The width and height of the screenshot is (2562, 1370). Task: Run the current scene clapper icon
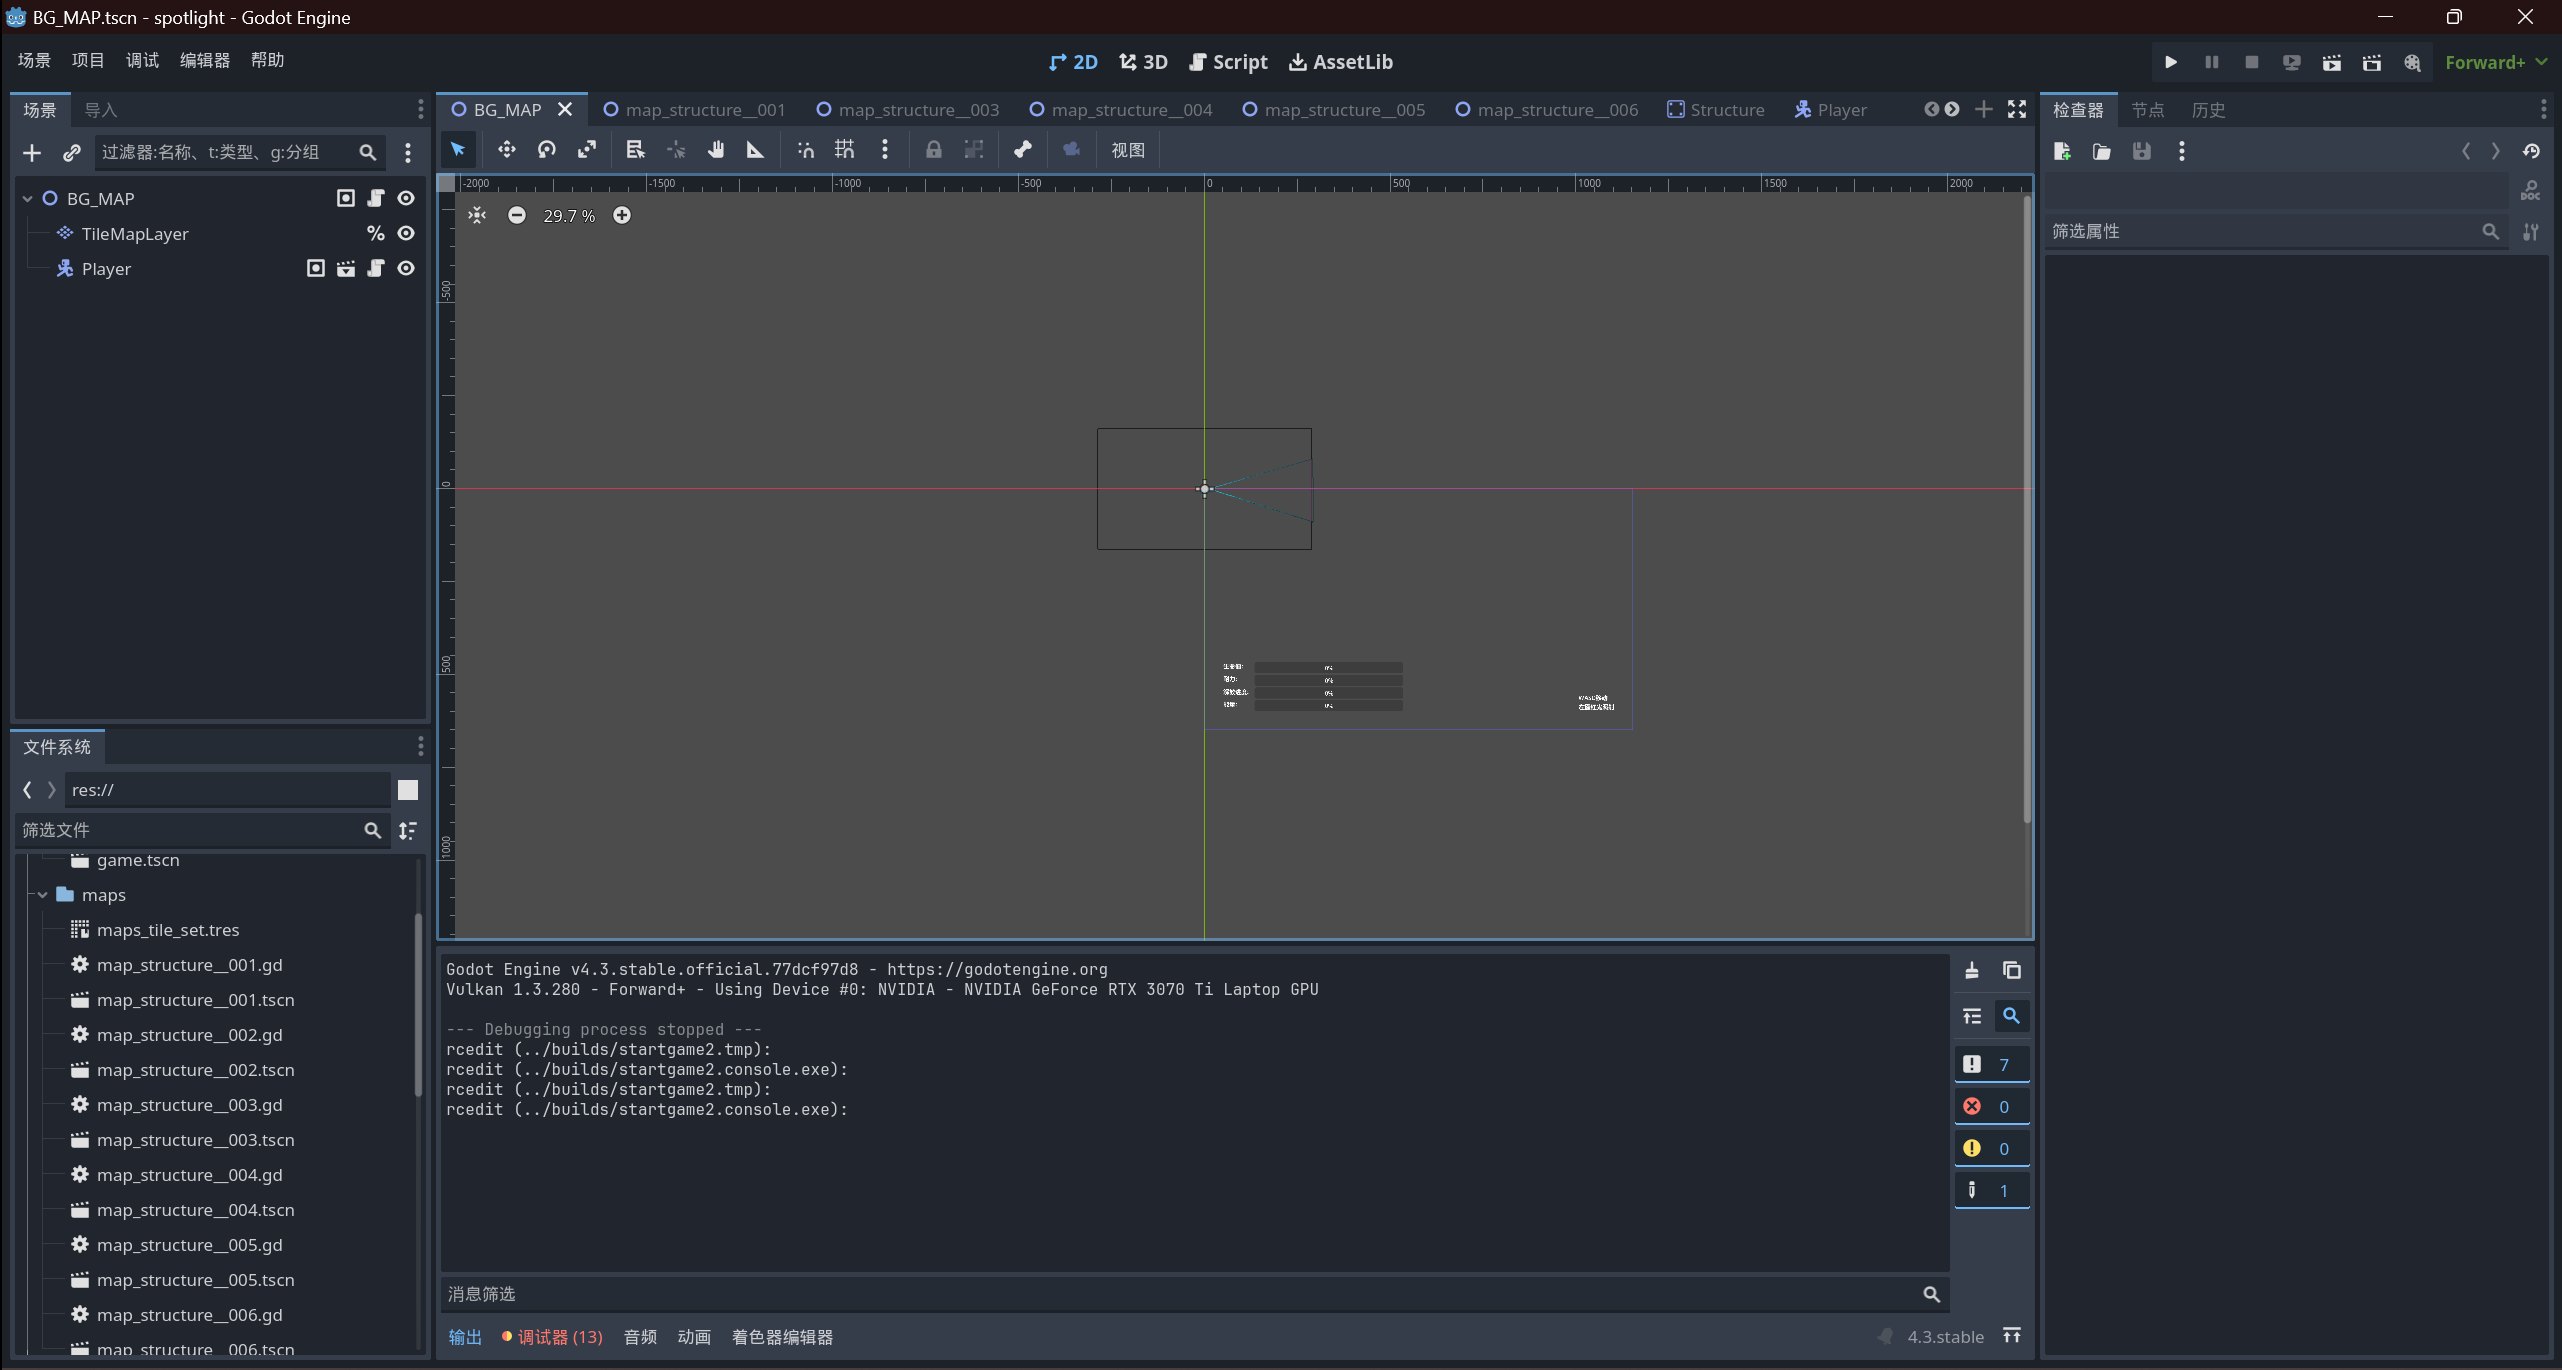(x=2332, y=62)
